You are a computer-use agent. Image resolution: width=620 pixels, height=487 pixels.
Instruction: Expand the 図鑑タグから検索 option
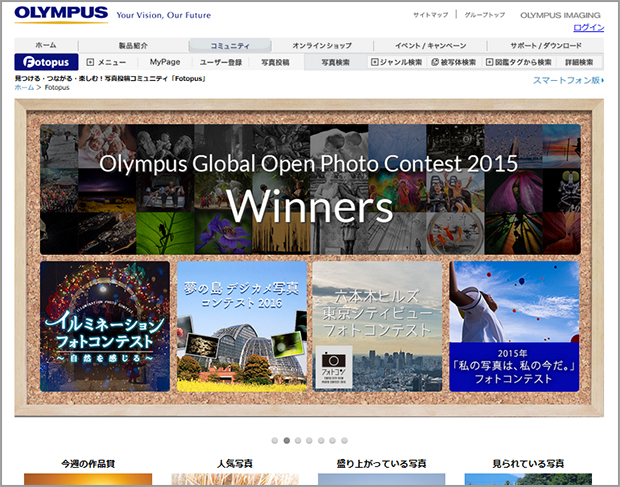(x=519, y=62)
